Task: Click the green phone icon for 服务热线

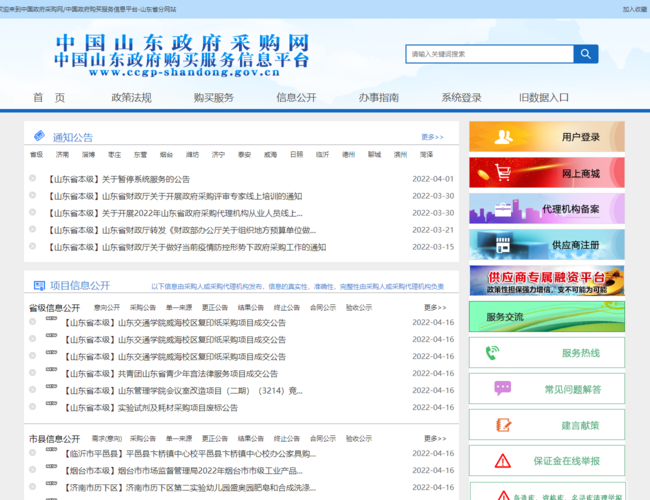Action: [x=492, y=353]
